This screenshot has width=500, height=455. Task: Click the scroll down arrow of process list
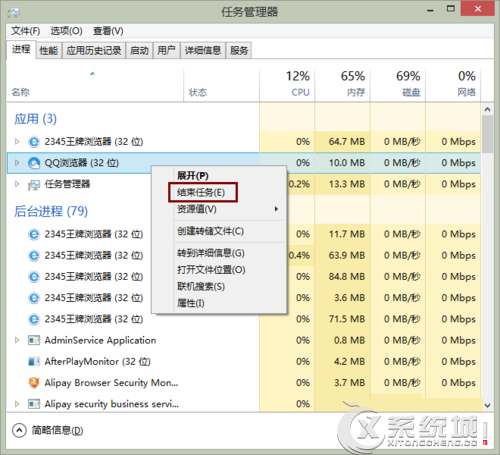pos(487,405)
